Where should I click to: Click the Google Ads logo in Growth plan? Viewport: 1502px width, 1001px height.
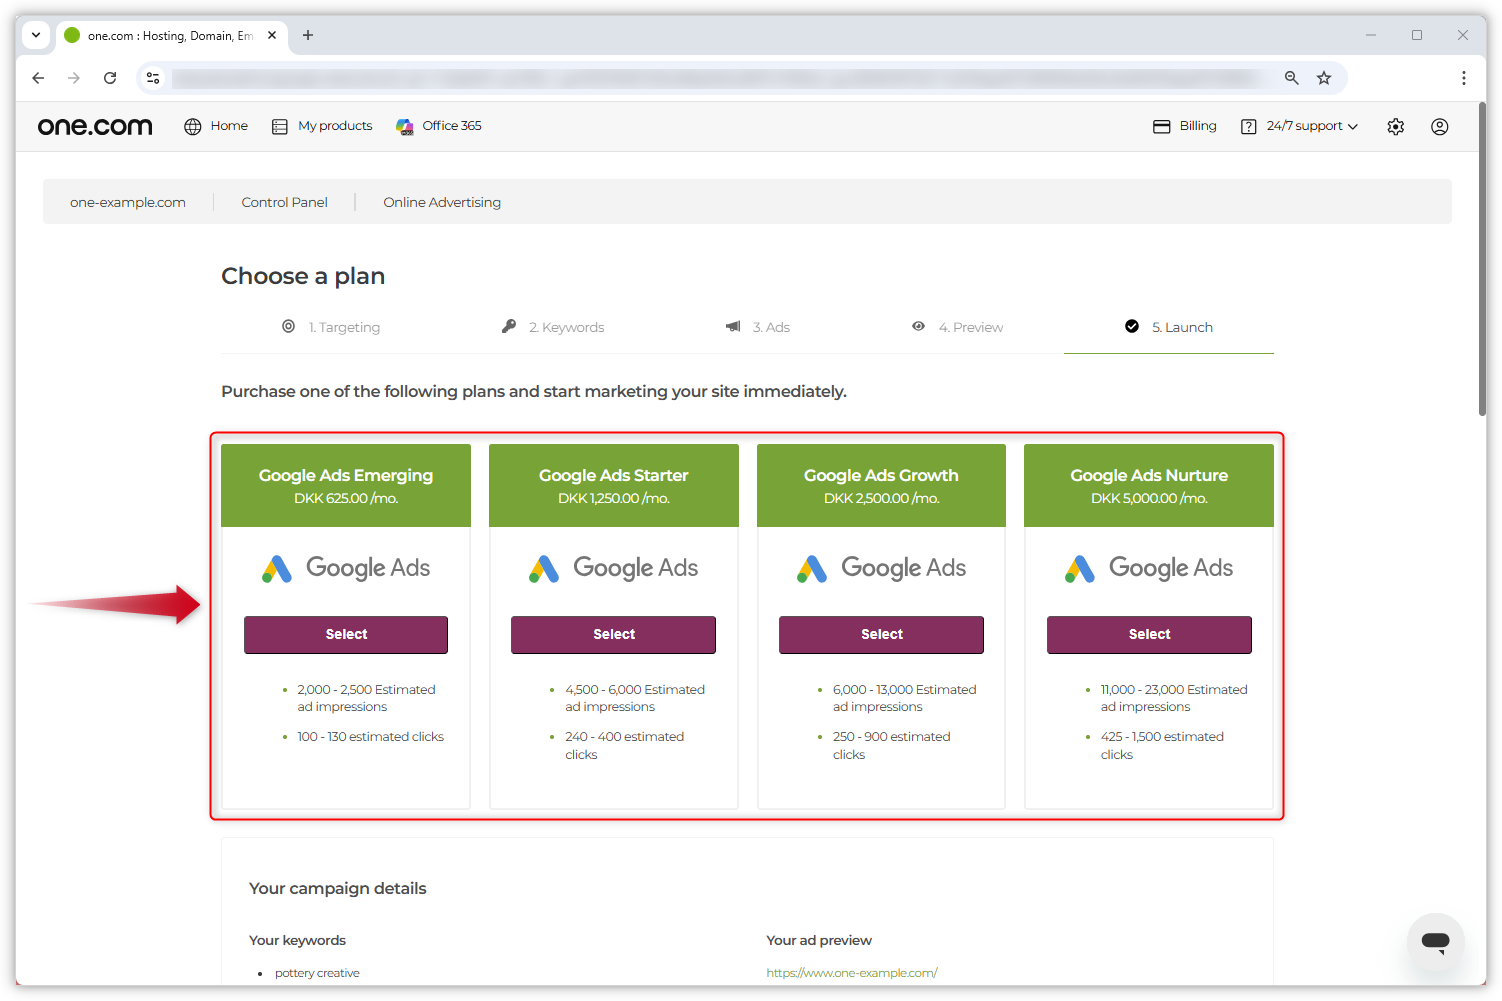pos(882,568)
